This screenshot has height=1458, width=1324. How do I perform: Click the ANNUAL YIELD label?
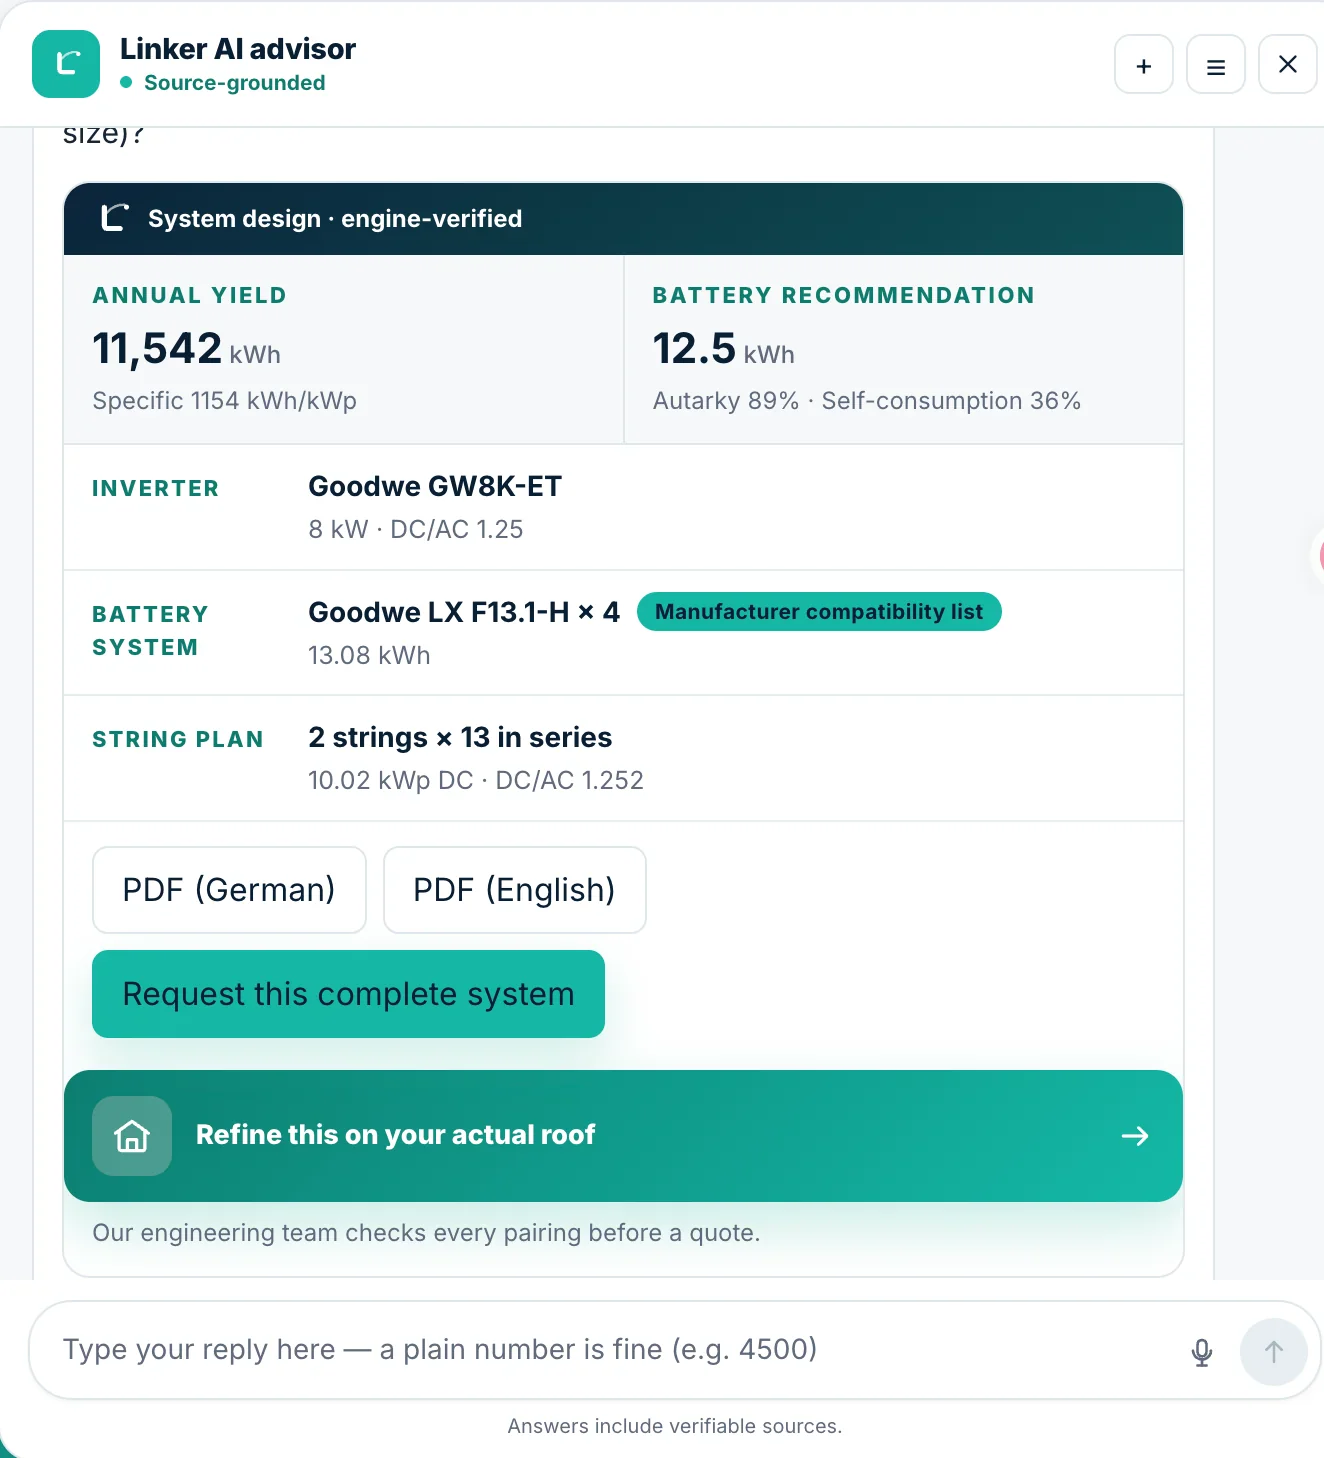point(190,296)
